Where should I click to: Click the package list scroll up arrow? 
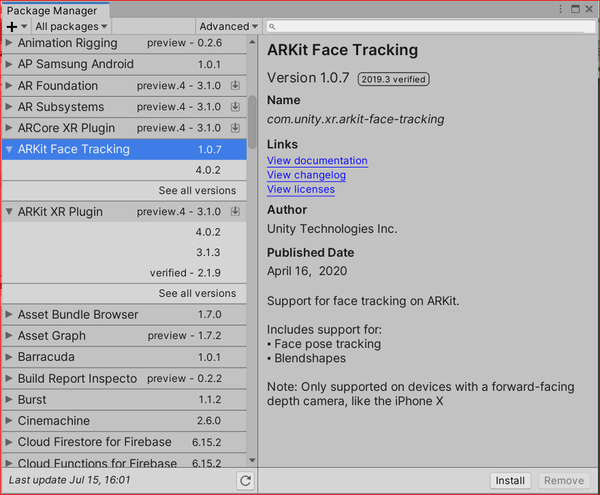(x=252, y=42)
